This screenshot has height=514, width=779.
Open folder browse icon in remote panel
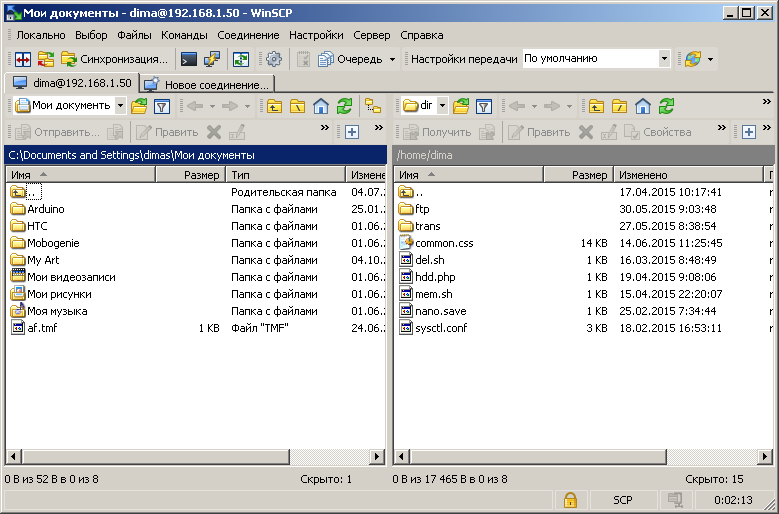(461, 106)
